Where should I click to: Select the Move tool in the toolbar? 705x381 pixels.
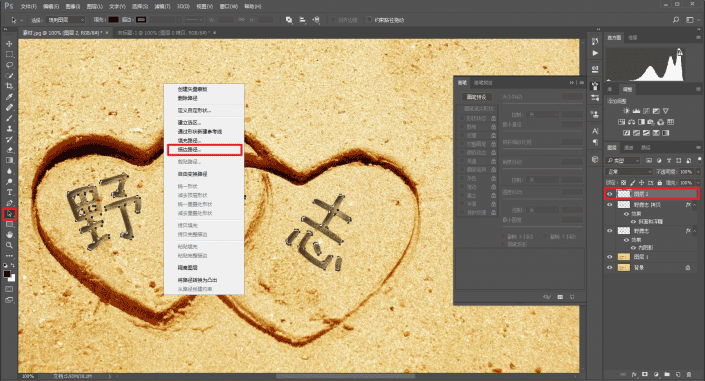[9, 44]
